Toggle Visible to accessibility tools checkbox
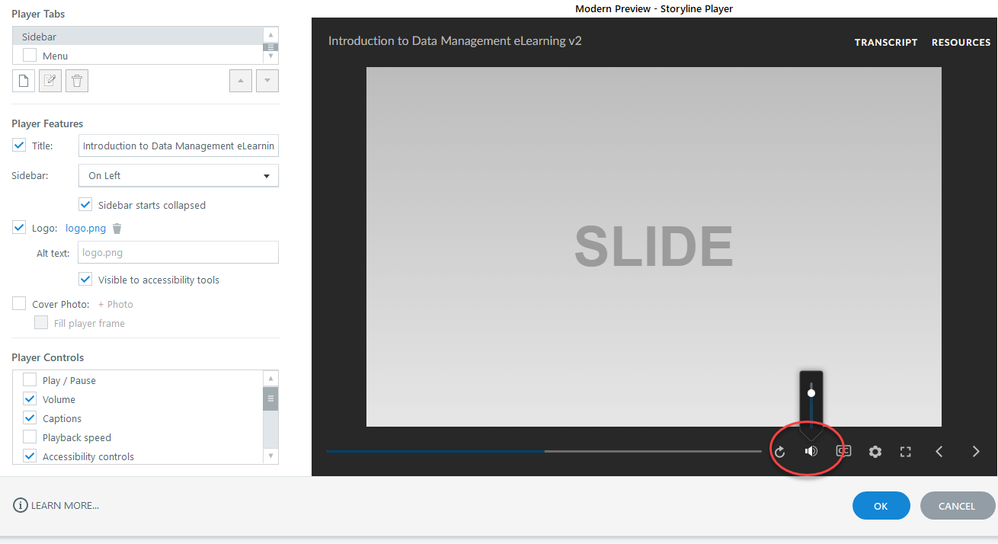The width and height of the screenshot is (998, 544). (85, 279)
